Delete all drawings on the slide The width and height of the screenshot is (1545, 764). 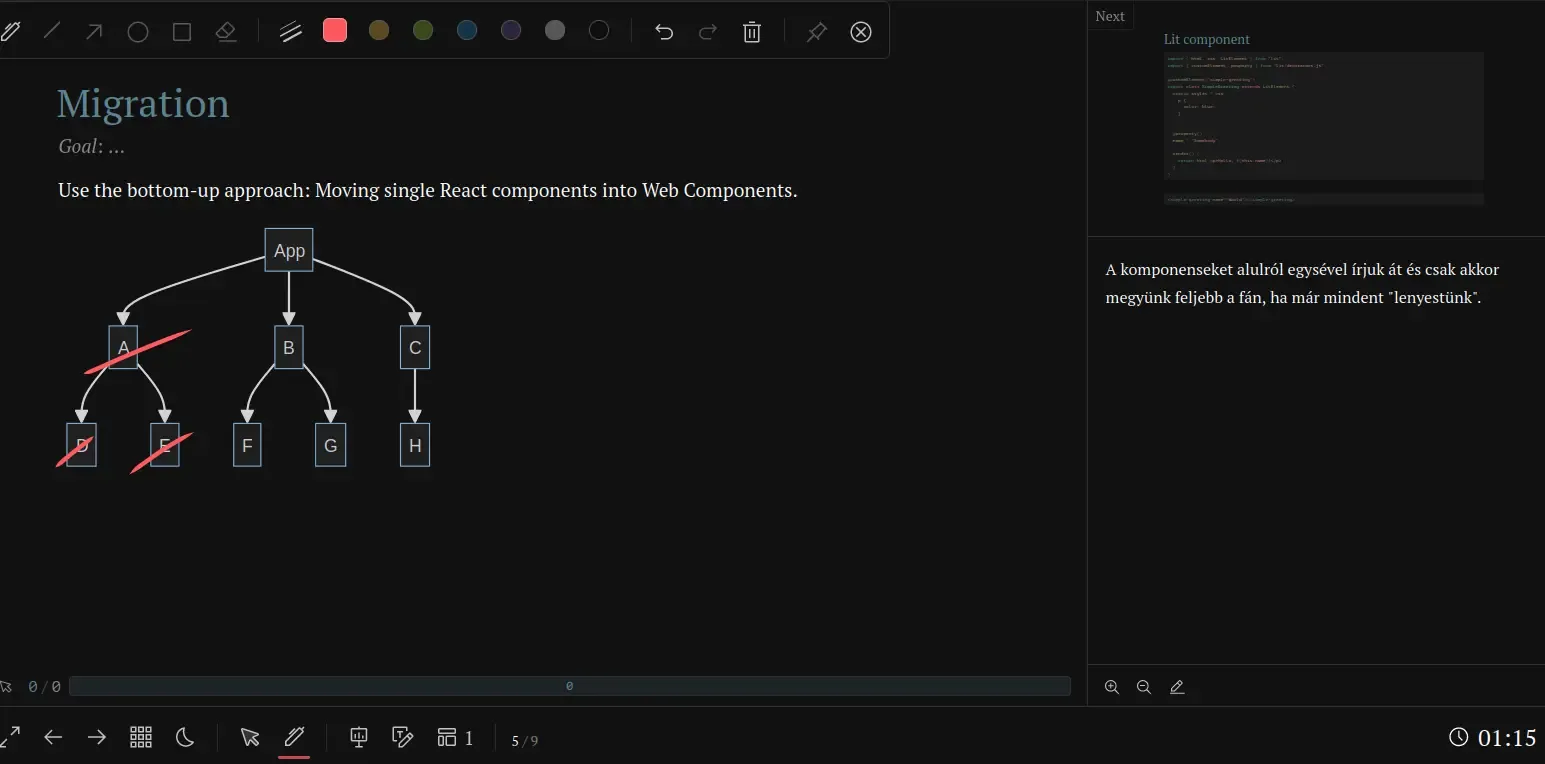pos(752,31)
